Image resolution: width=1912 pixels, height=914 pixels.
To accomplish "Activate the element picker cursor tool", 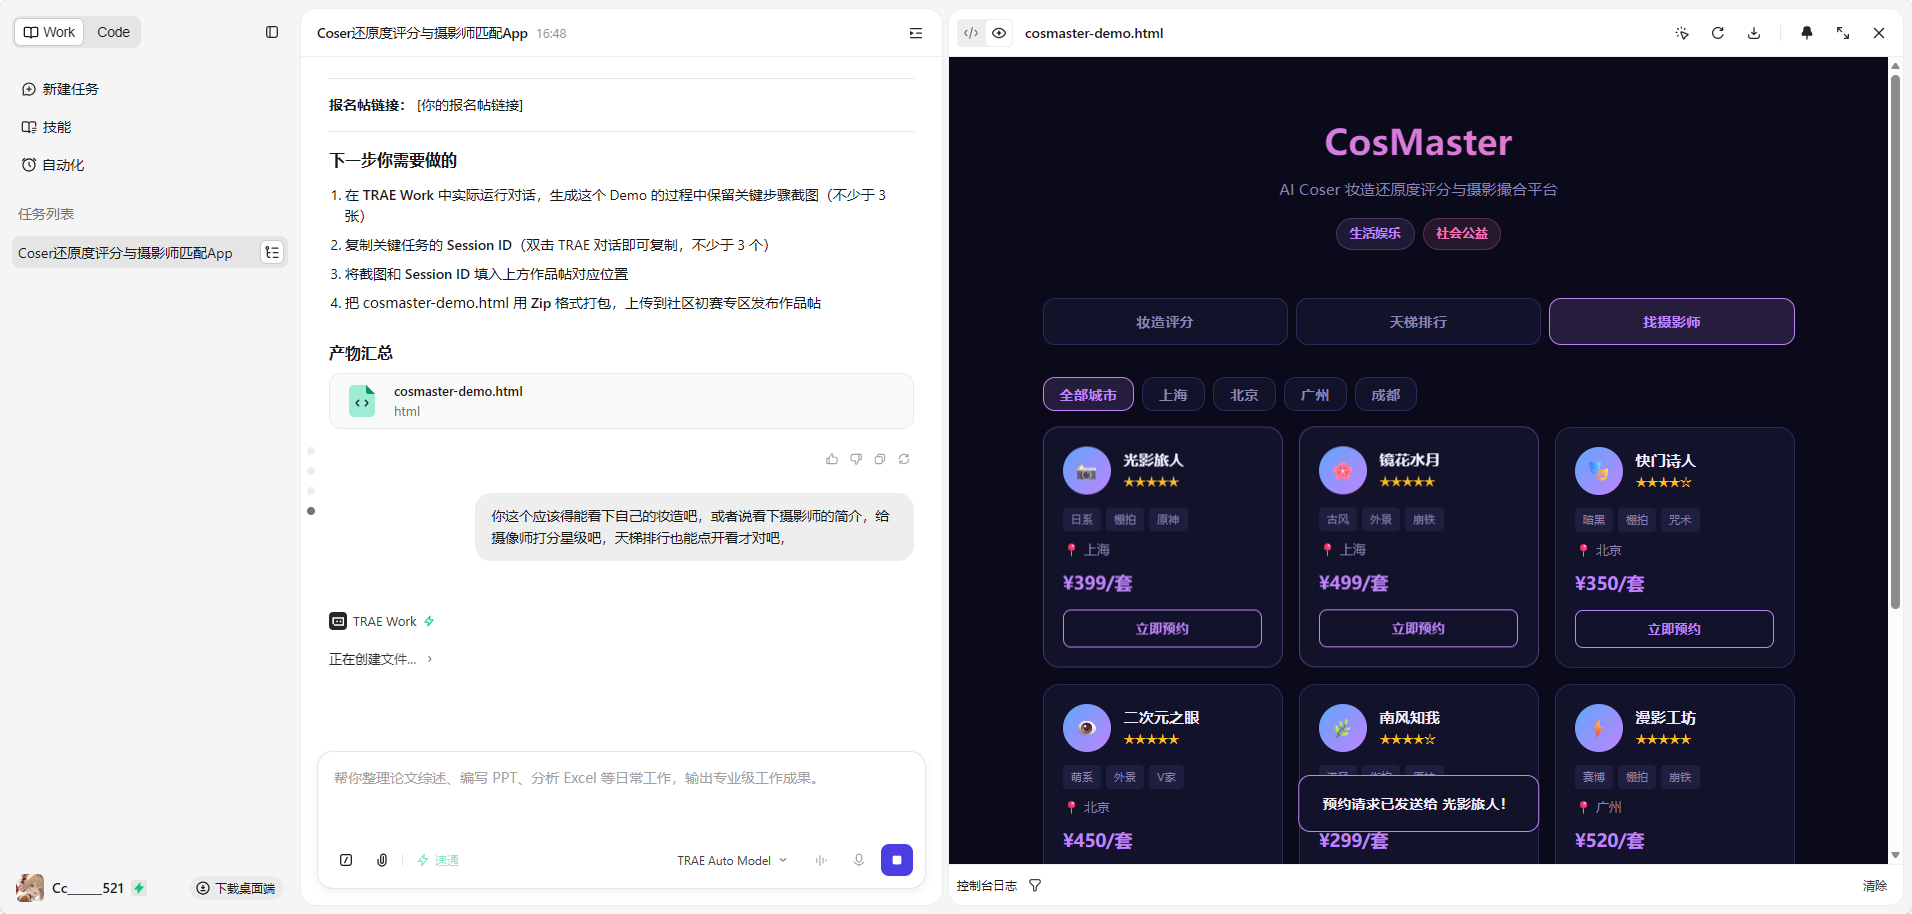I will coord(1682,33).
